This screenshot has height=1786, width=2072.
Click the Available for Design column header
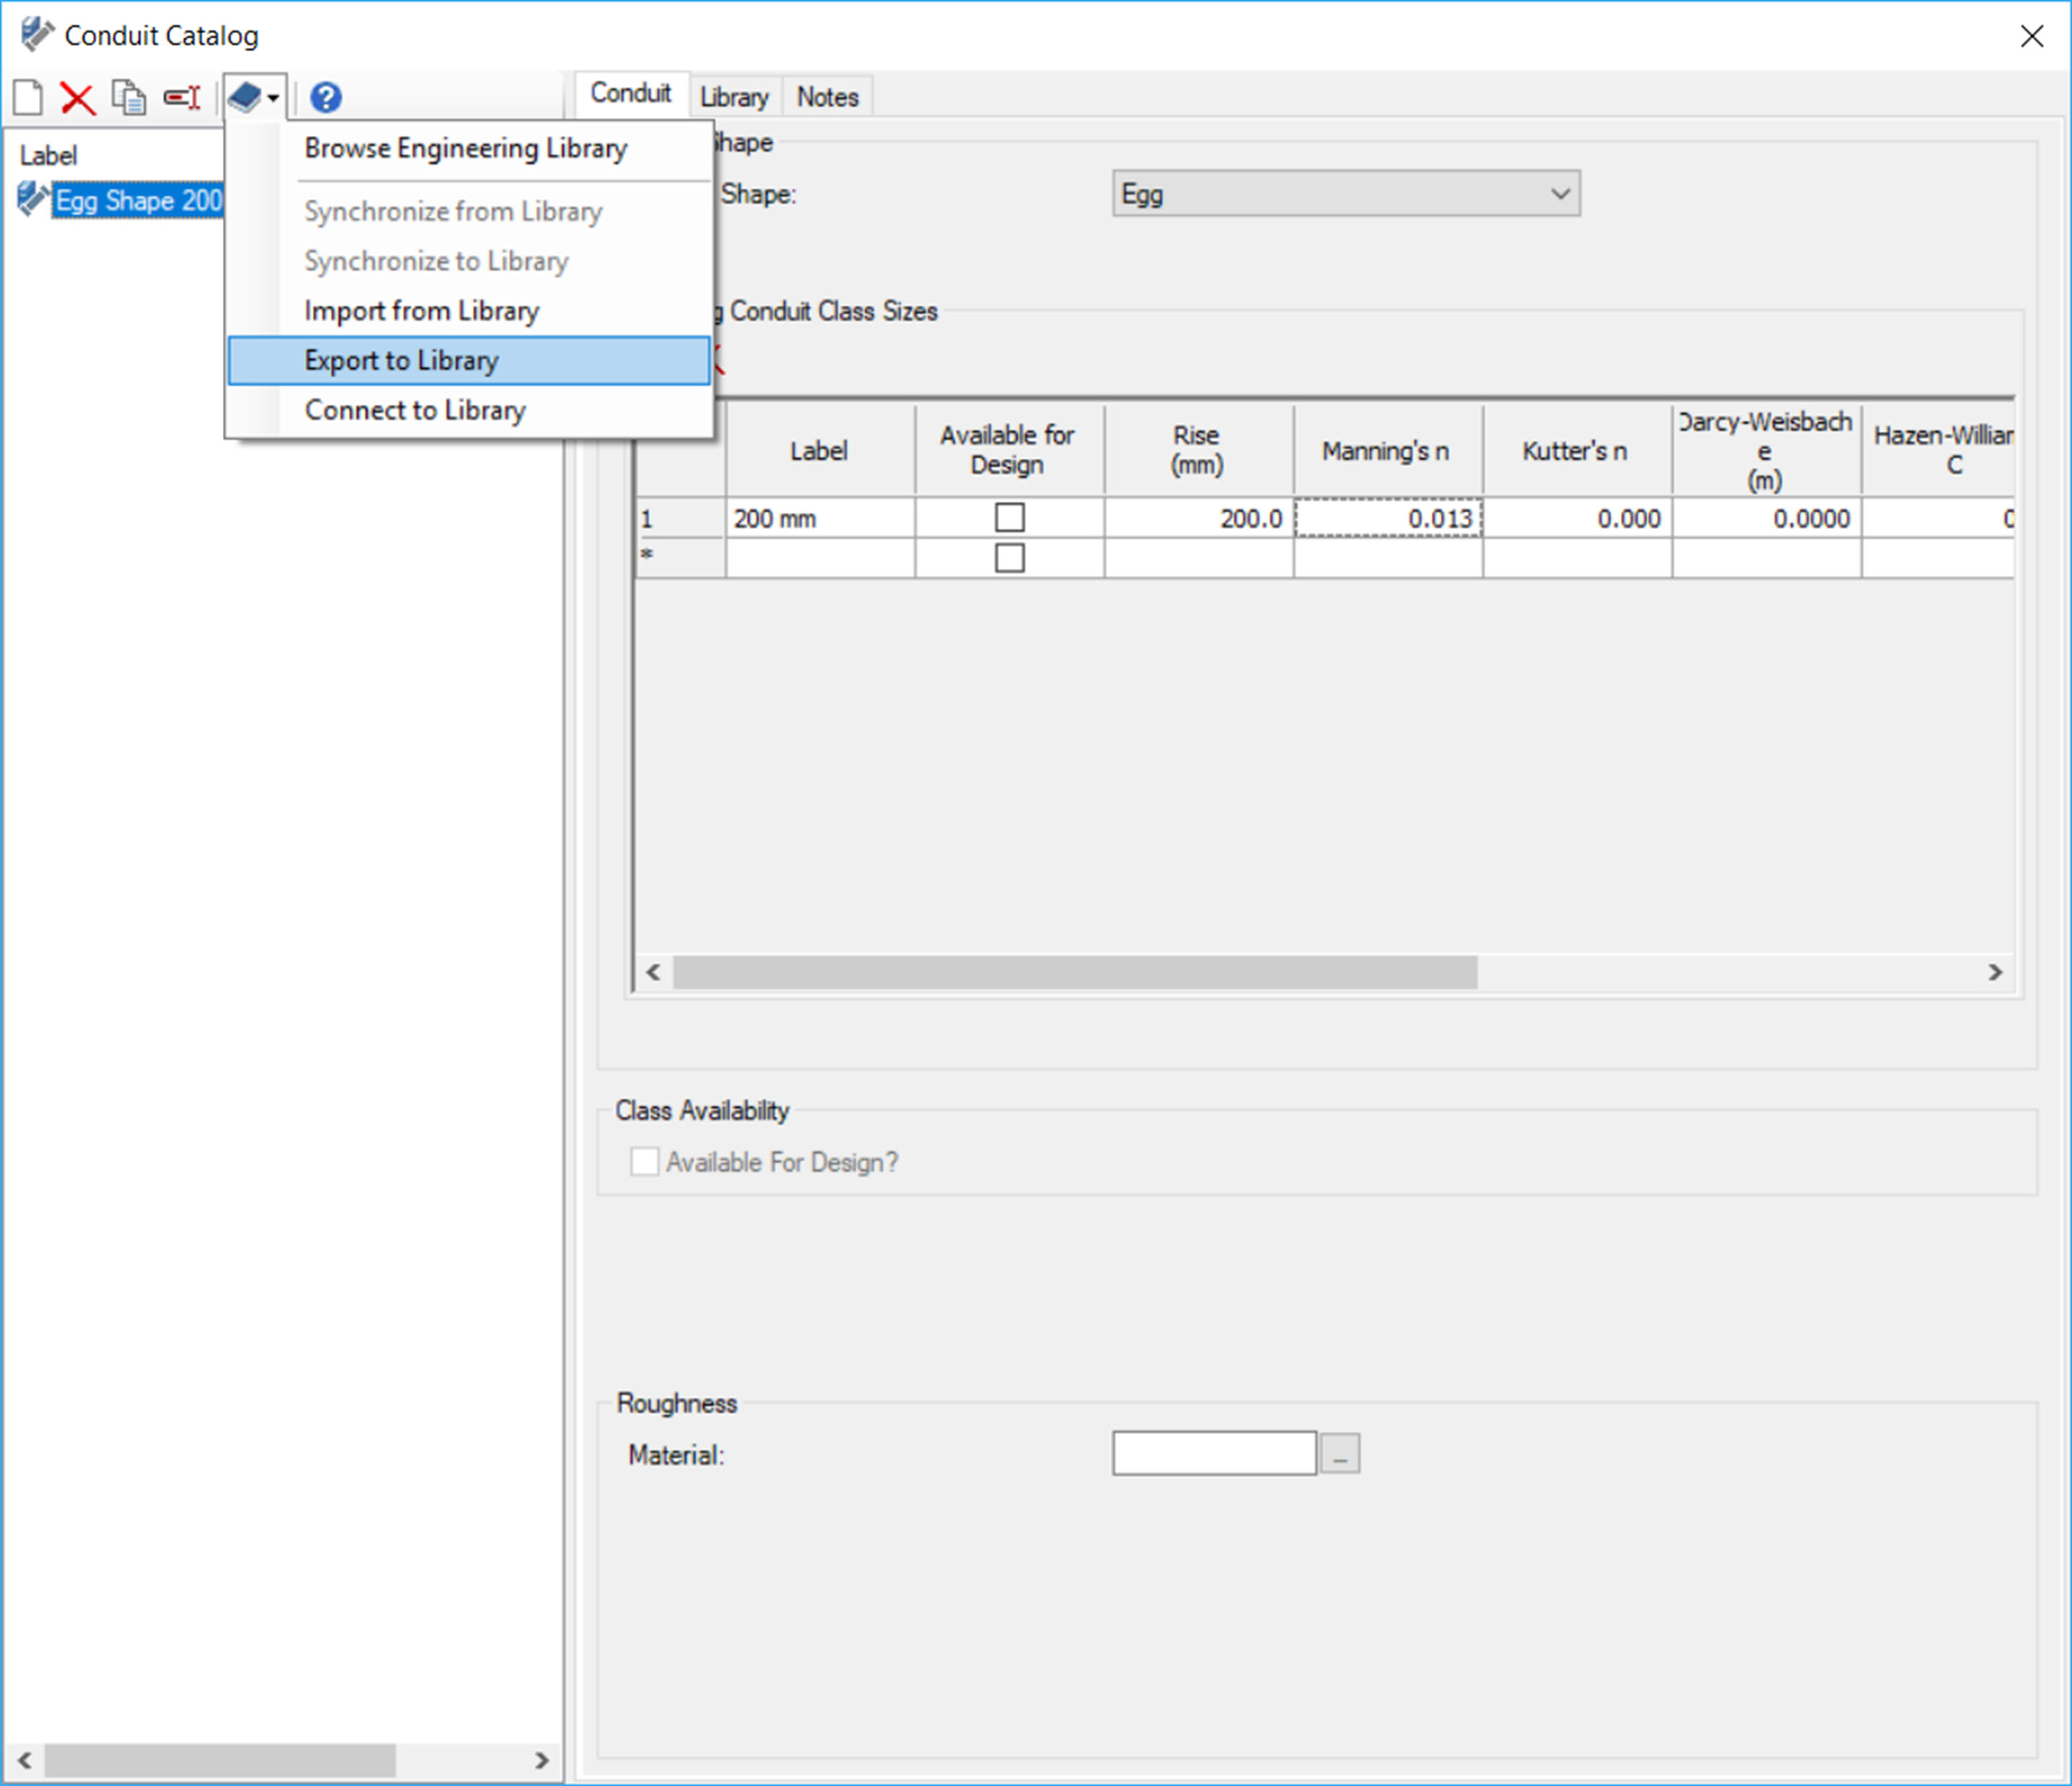[1010, 450]
